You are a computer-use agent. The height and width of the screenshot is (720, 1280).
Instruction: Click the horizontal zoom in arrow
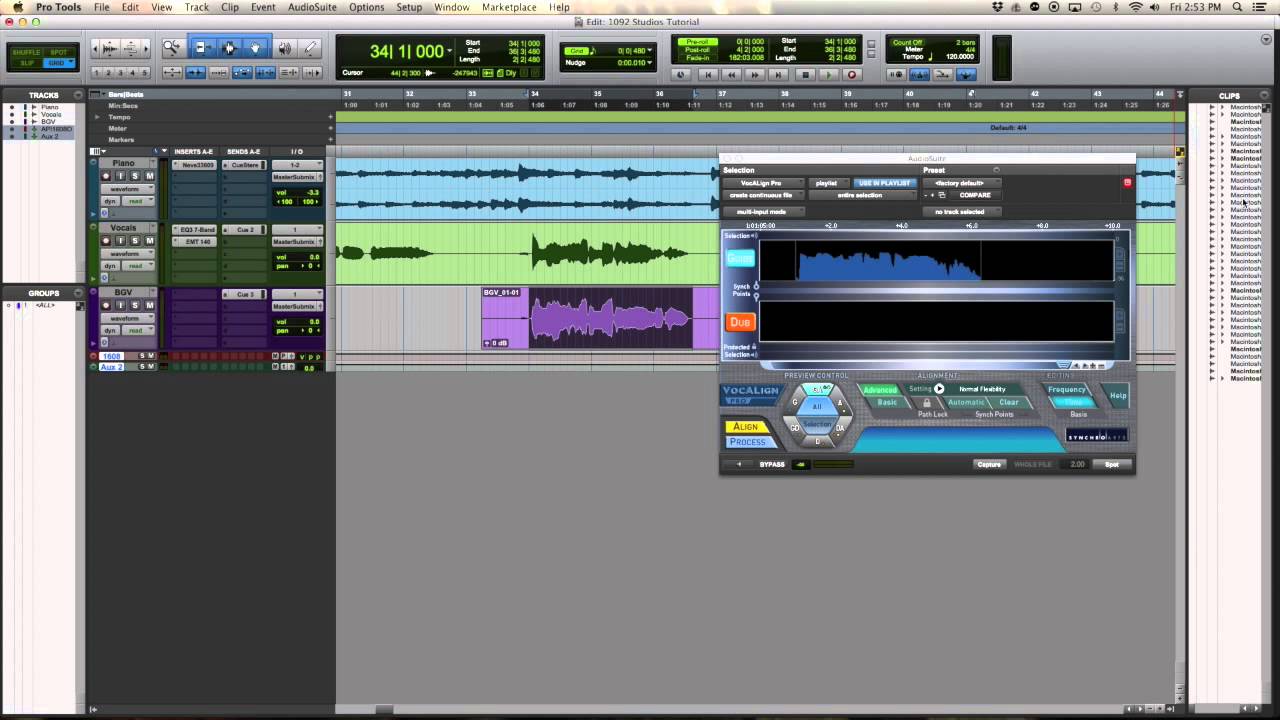[x=146, y=48]
